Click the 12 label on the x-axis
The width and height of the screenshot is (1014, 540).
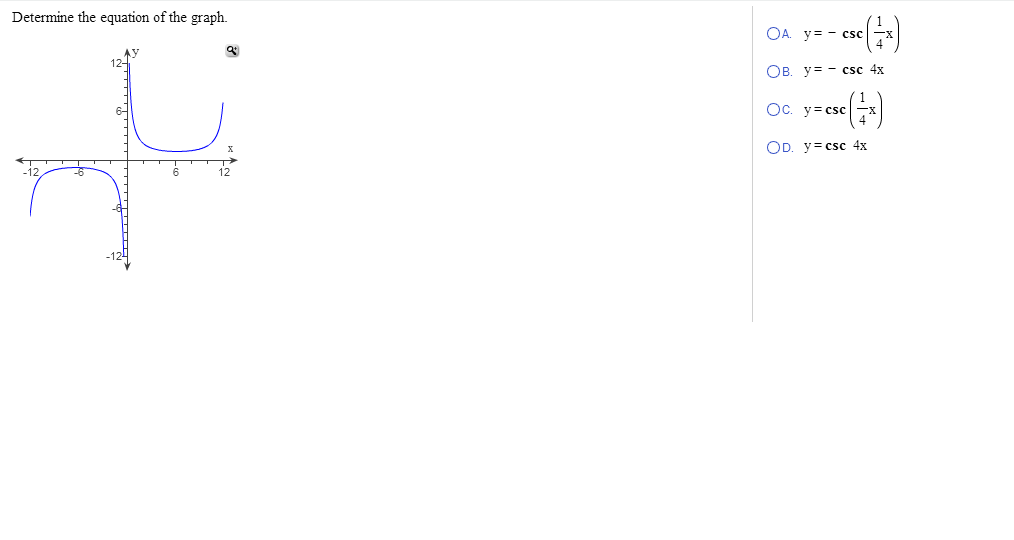[x=224, y=172]
